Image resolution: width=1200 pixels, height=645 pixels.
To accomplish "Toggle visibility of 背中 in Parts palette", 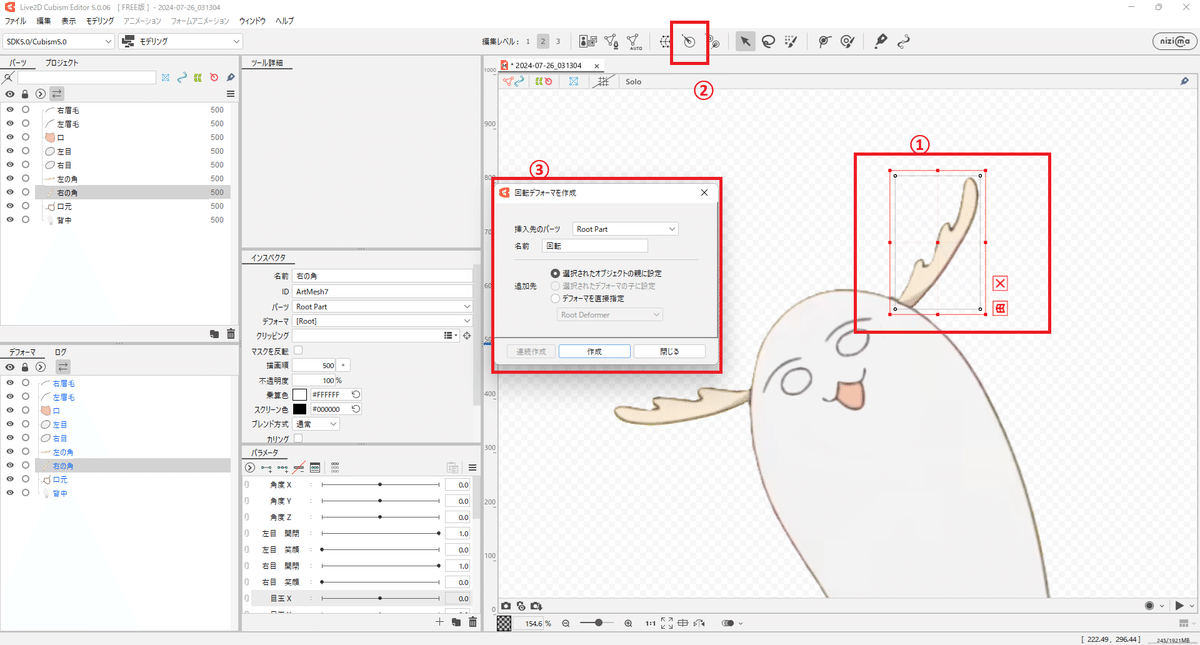I will coord(10,220).
